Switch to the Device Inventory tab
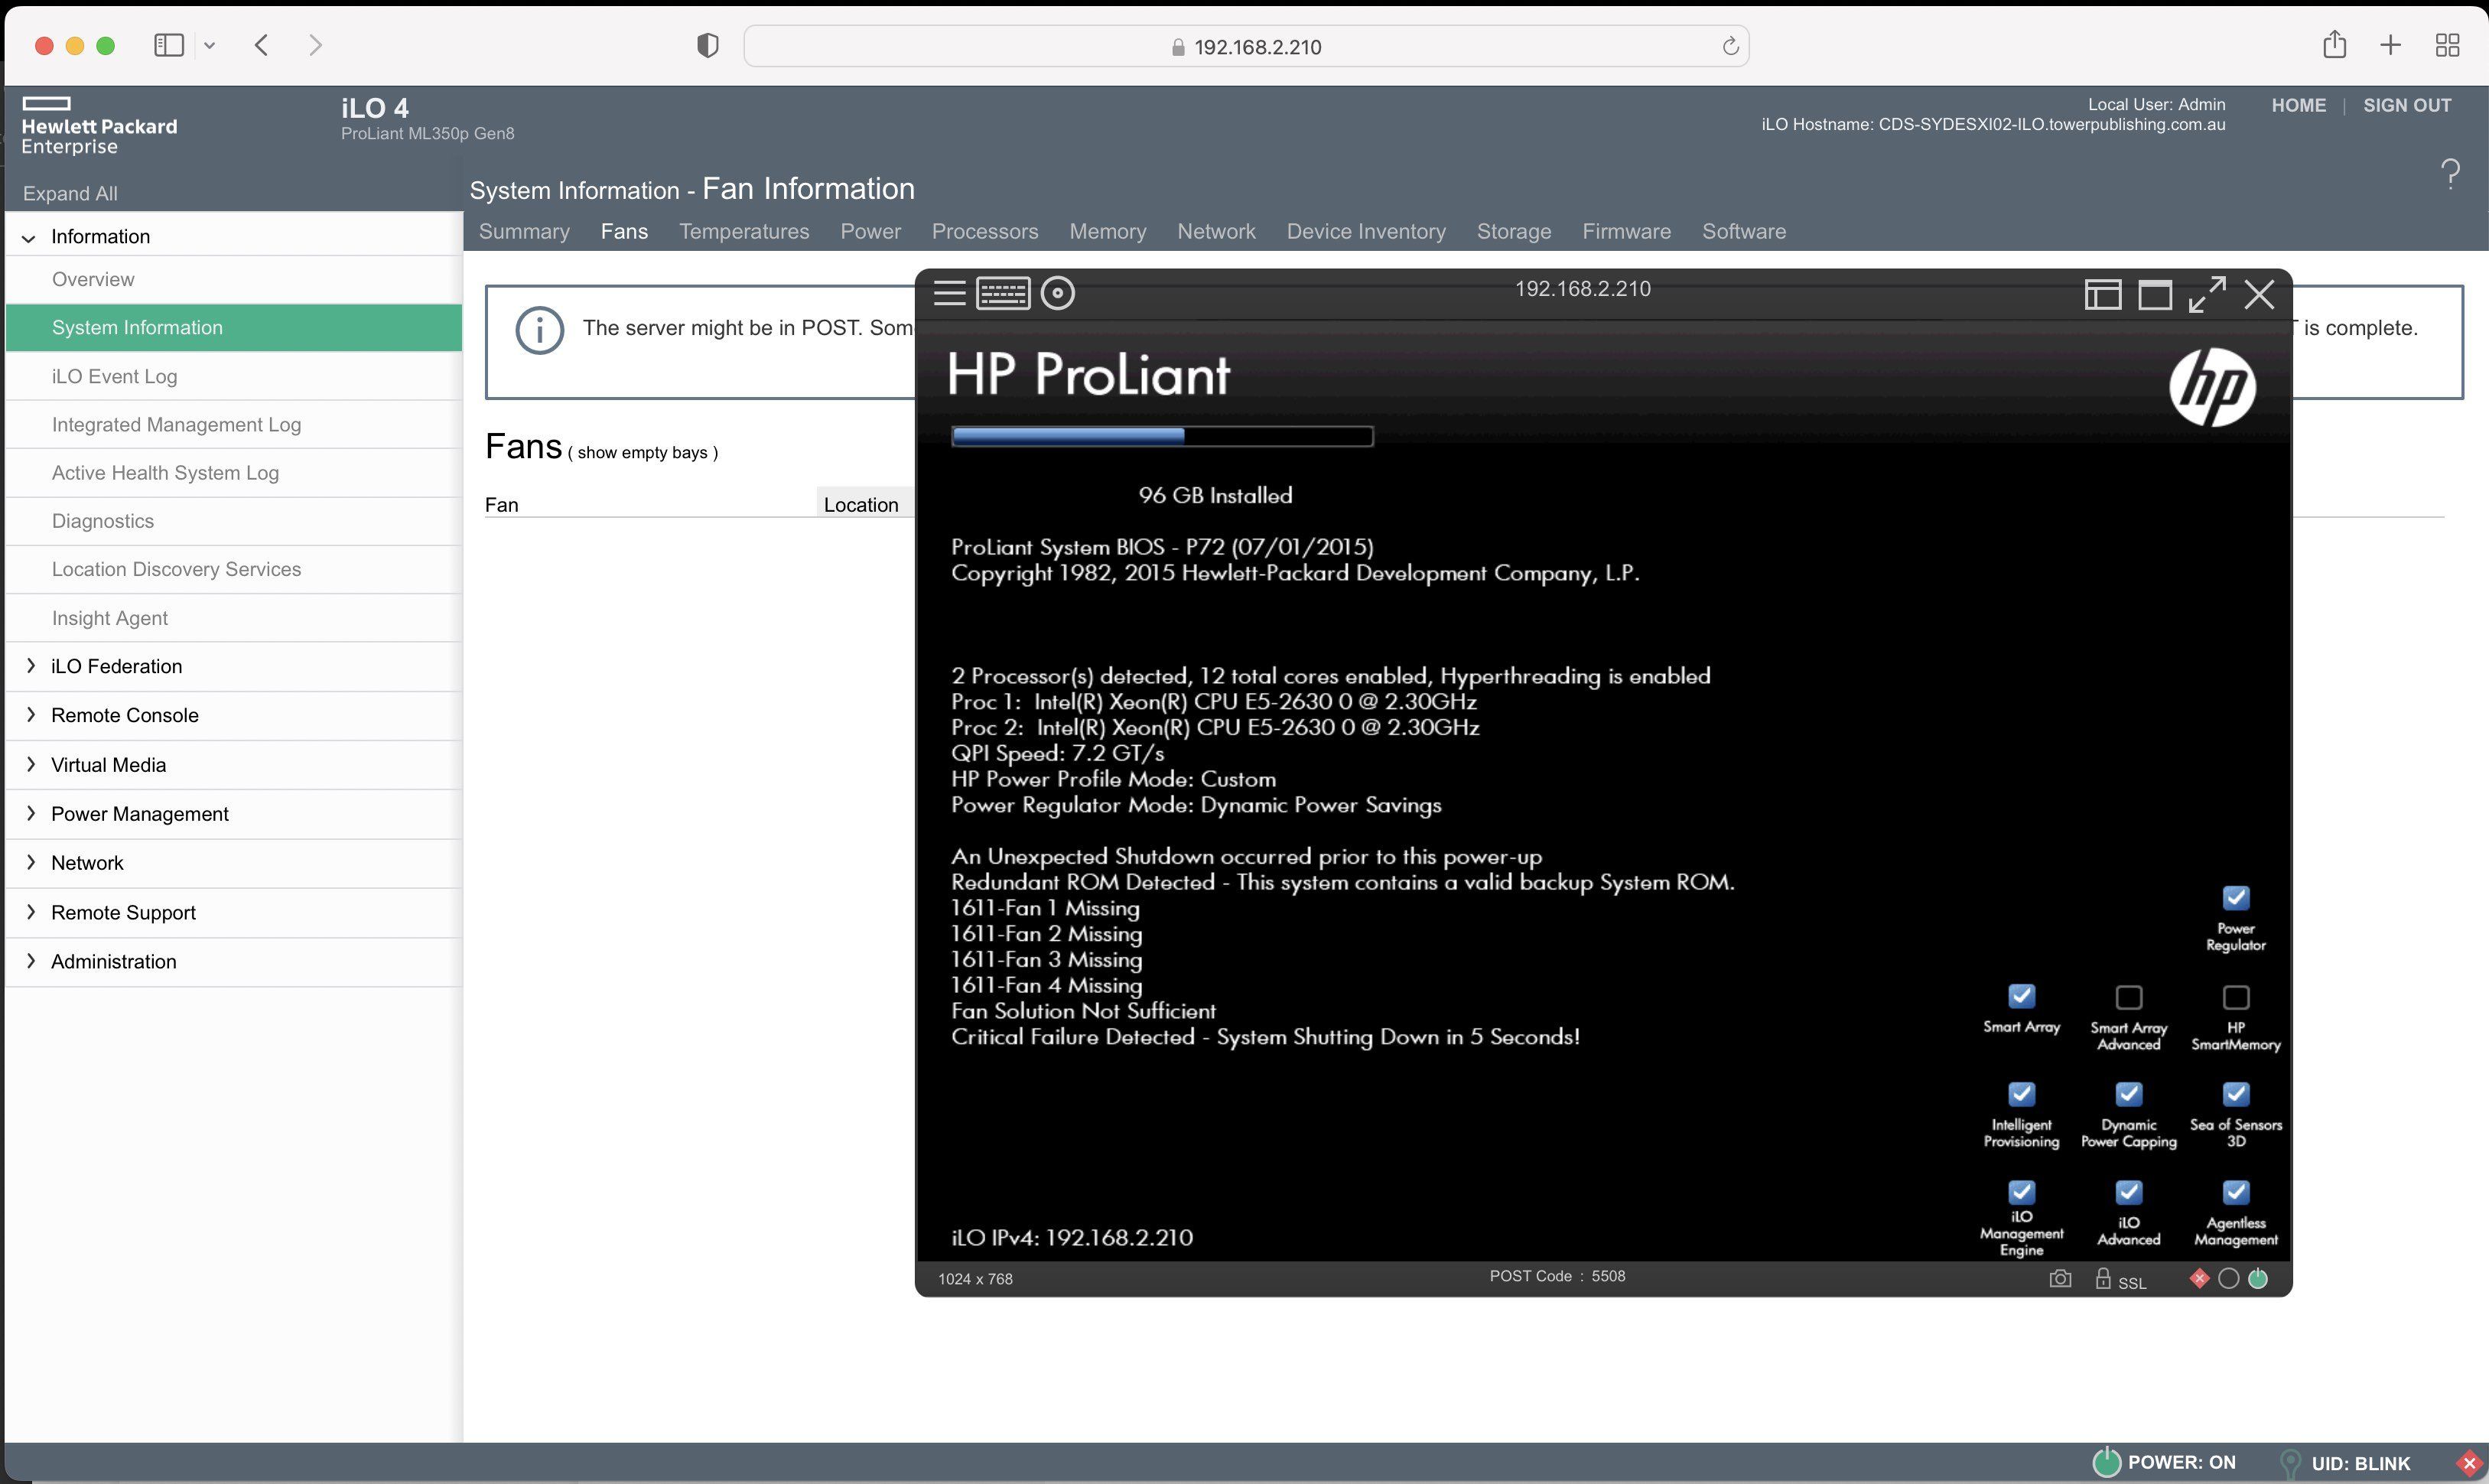The image size is (2489, 1484). point(1366,231)
